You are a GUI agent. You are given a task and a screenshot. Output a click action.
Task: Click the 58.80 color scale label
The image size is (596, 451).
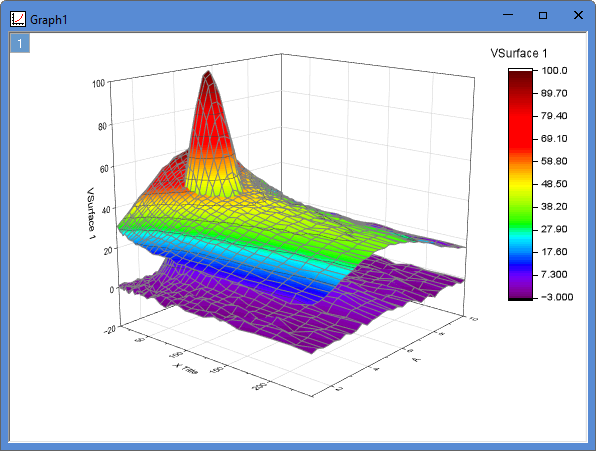pos(554,161)
